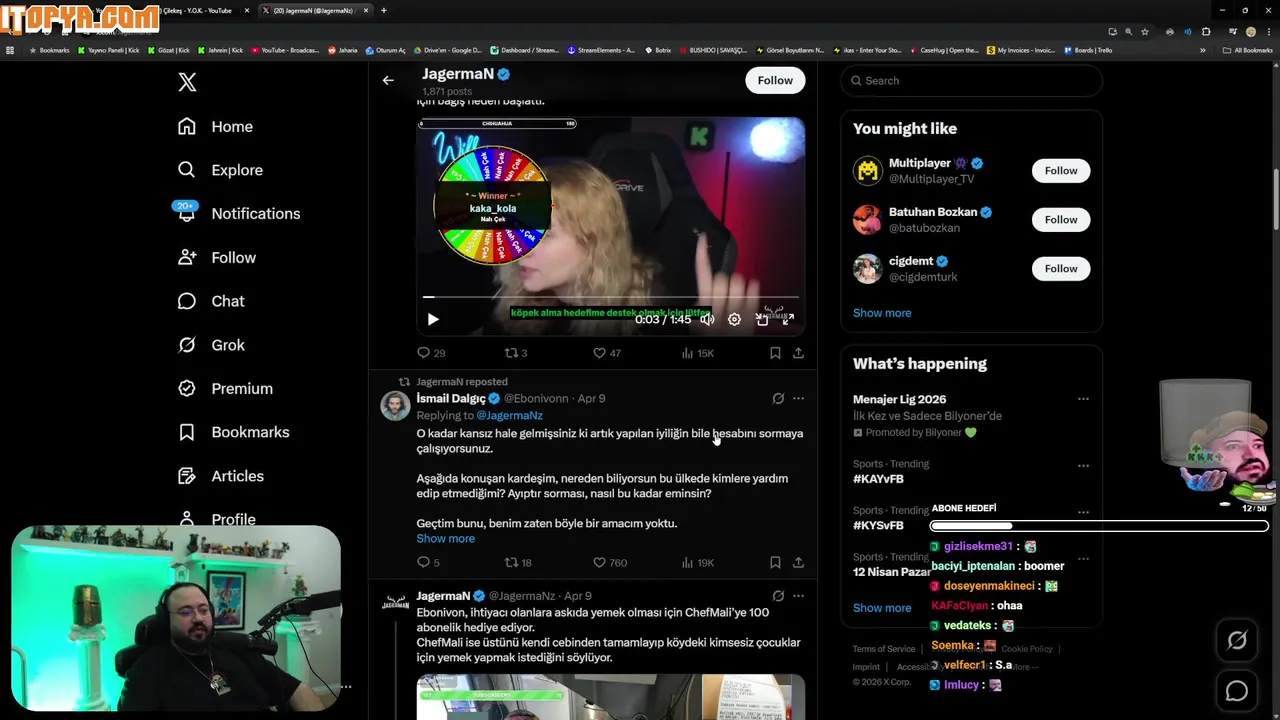Image resolution: width=1280 pixels, height=720 pixels.
Task: Reply to the video tweet with 29 replies
Action: pos(431,353)
